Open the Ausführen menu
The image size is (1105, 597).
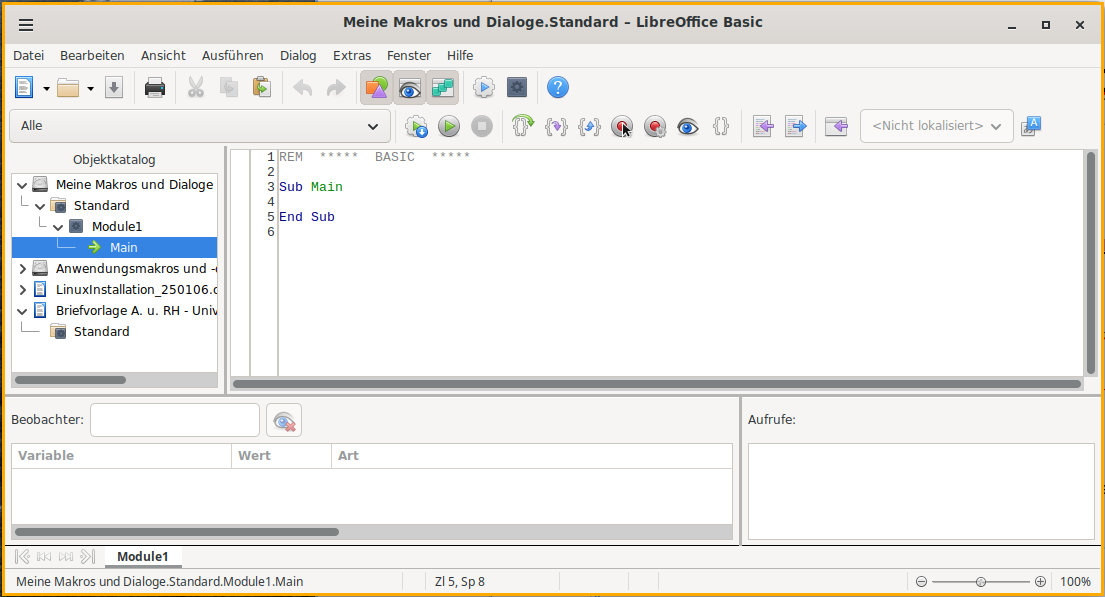[233, 56]
